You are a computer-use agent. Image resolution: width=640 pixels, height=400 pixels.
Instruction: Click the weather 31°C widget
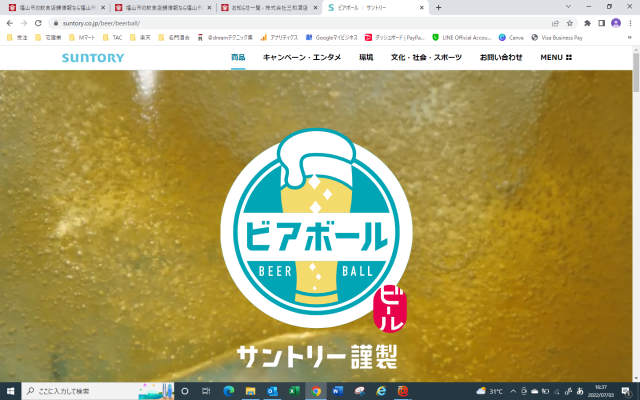pyautogui.click(x=489, y=391)
